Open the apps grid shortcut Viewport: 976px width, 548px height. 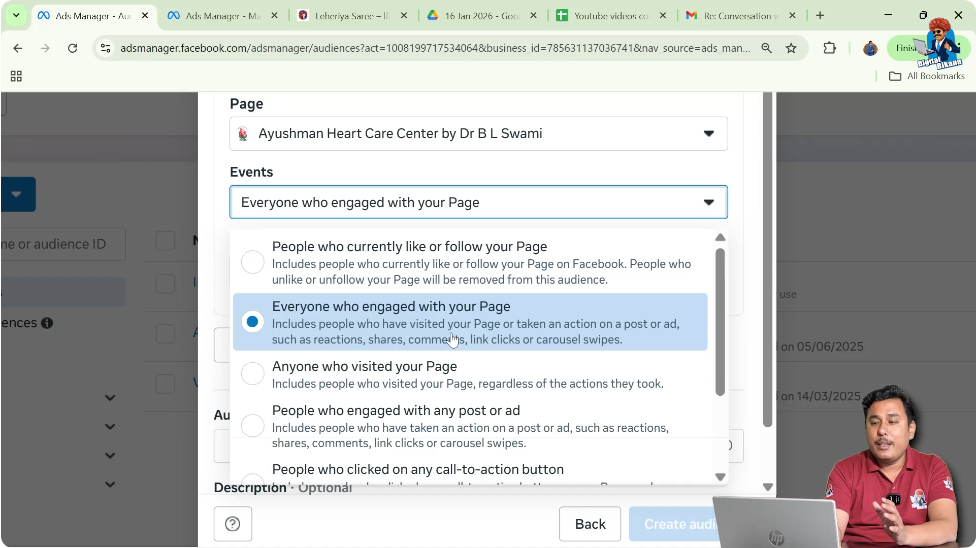pos(16,76)
